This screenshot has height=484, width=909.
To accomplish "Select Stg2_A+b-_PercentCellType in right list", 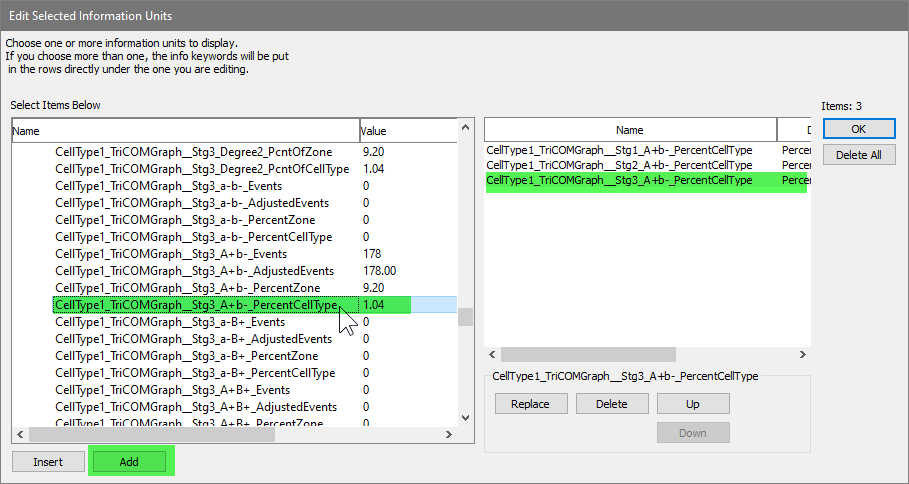I will (619, 165).
